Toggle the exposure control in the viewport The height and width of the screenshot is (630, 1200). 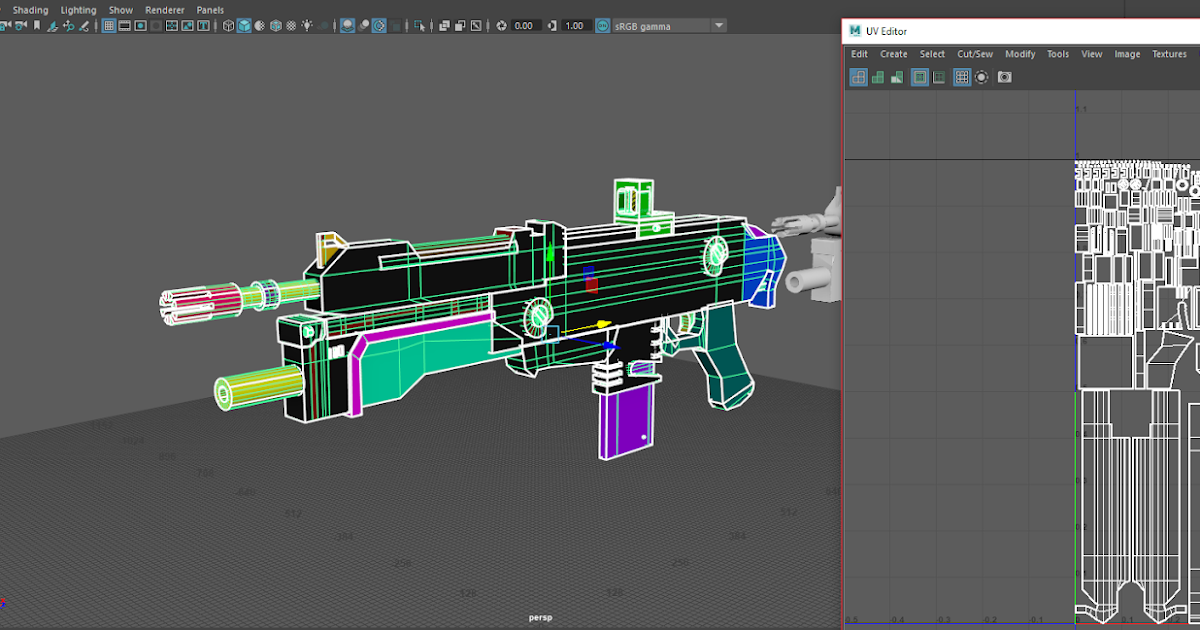[501, 25]
